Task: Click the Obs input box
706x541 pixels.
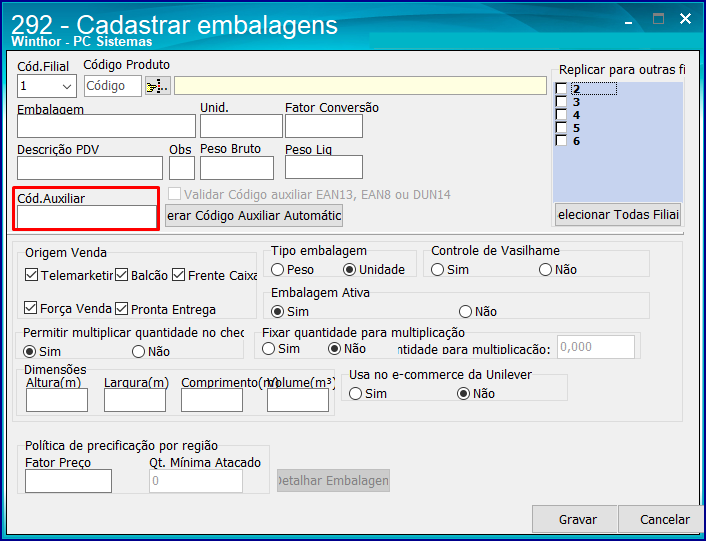Action: 182,168
